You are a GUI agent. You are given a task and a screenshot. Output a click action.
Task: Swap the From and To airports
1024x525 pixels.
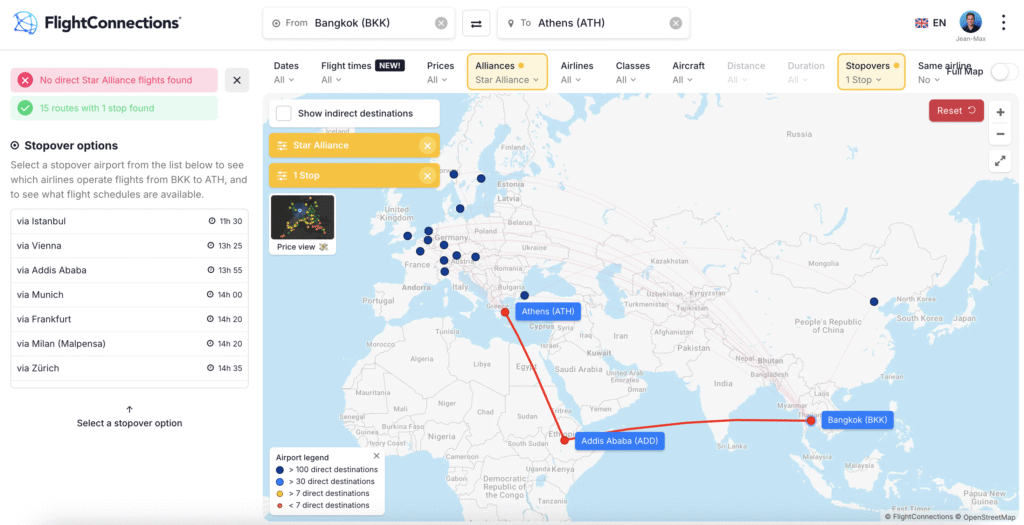pyautogui.click(x=476, y=23)
